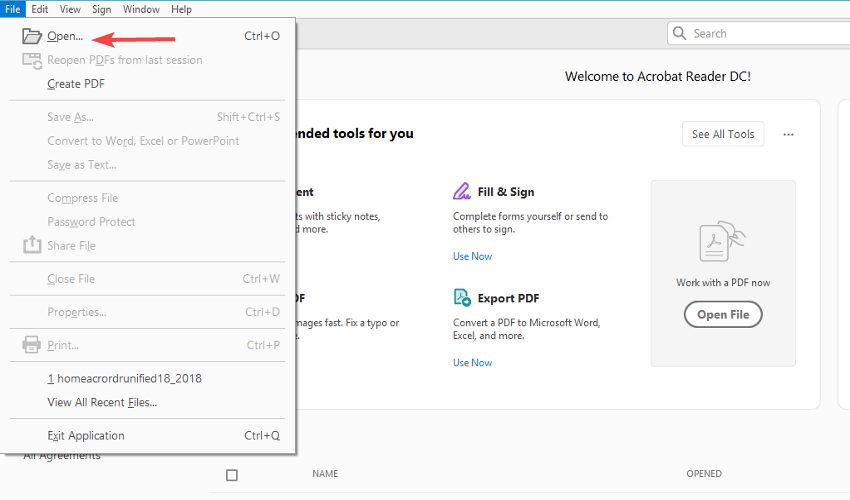This screenshot has width=850, height=500.
Task: Click Use Now under Export PDF
Action: click(x=472, y=363)
